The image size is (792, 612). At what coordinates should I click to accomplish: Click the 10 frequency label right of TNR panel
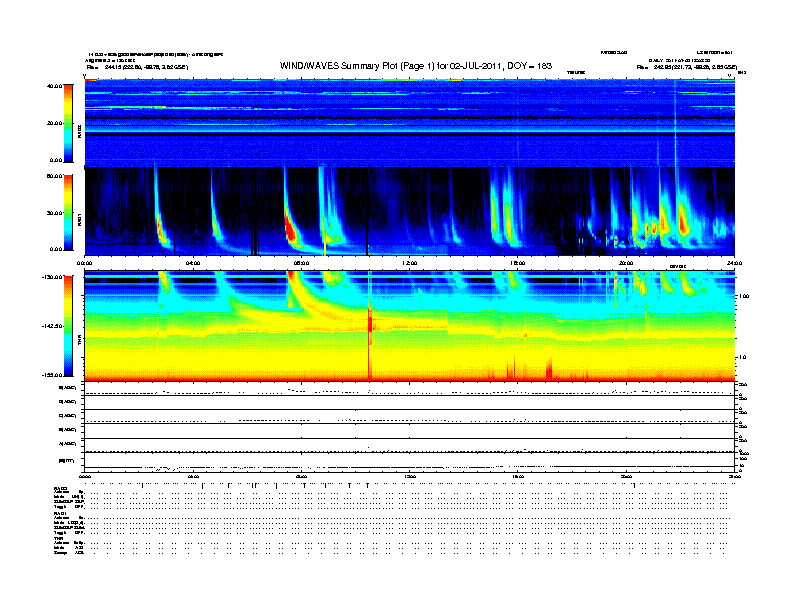click(742, 358)
